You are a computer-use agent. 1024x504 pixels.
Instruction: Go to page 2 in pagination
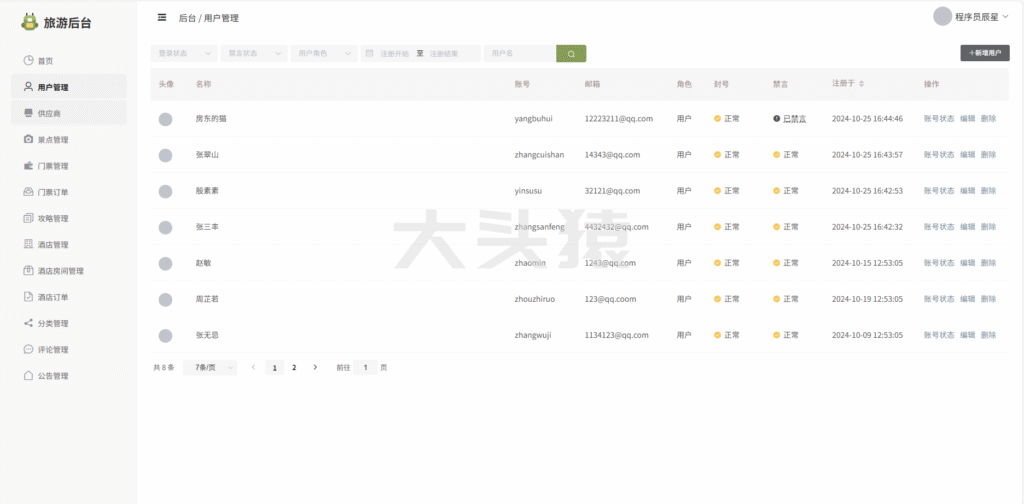point(294,368)
